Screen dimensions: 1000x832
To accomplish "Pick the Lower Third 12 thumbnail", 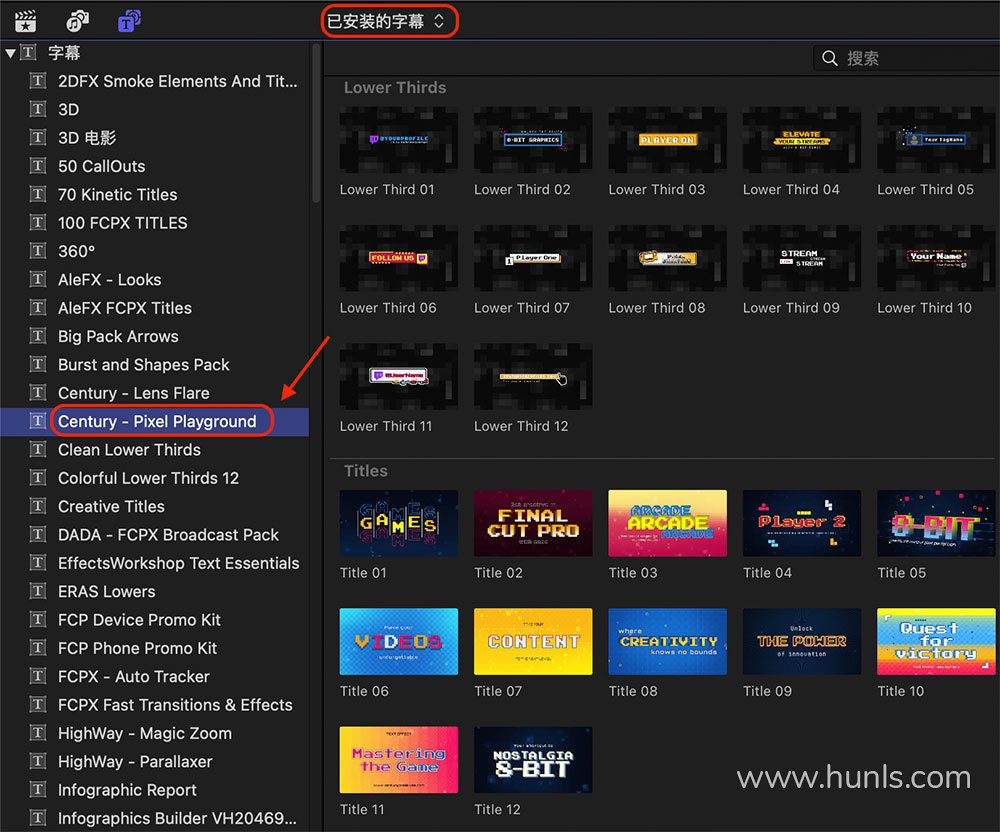I will pyautogui.click(x=533, y=377).
